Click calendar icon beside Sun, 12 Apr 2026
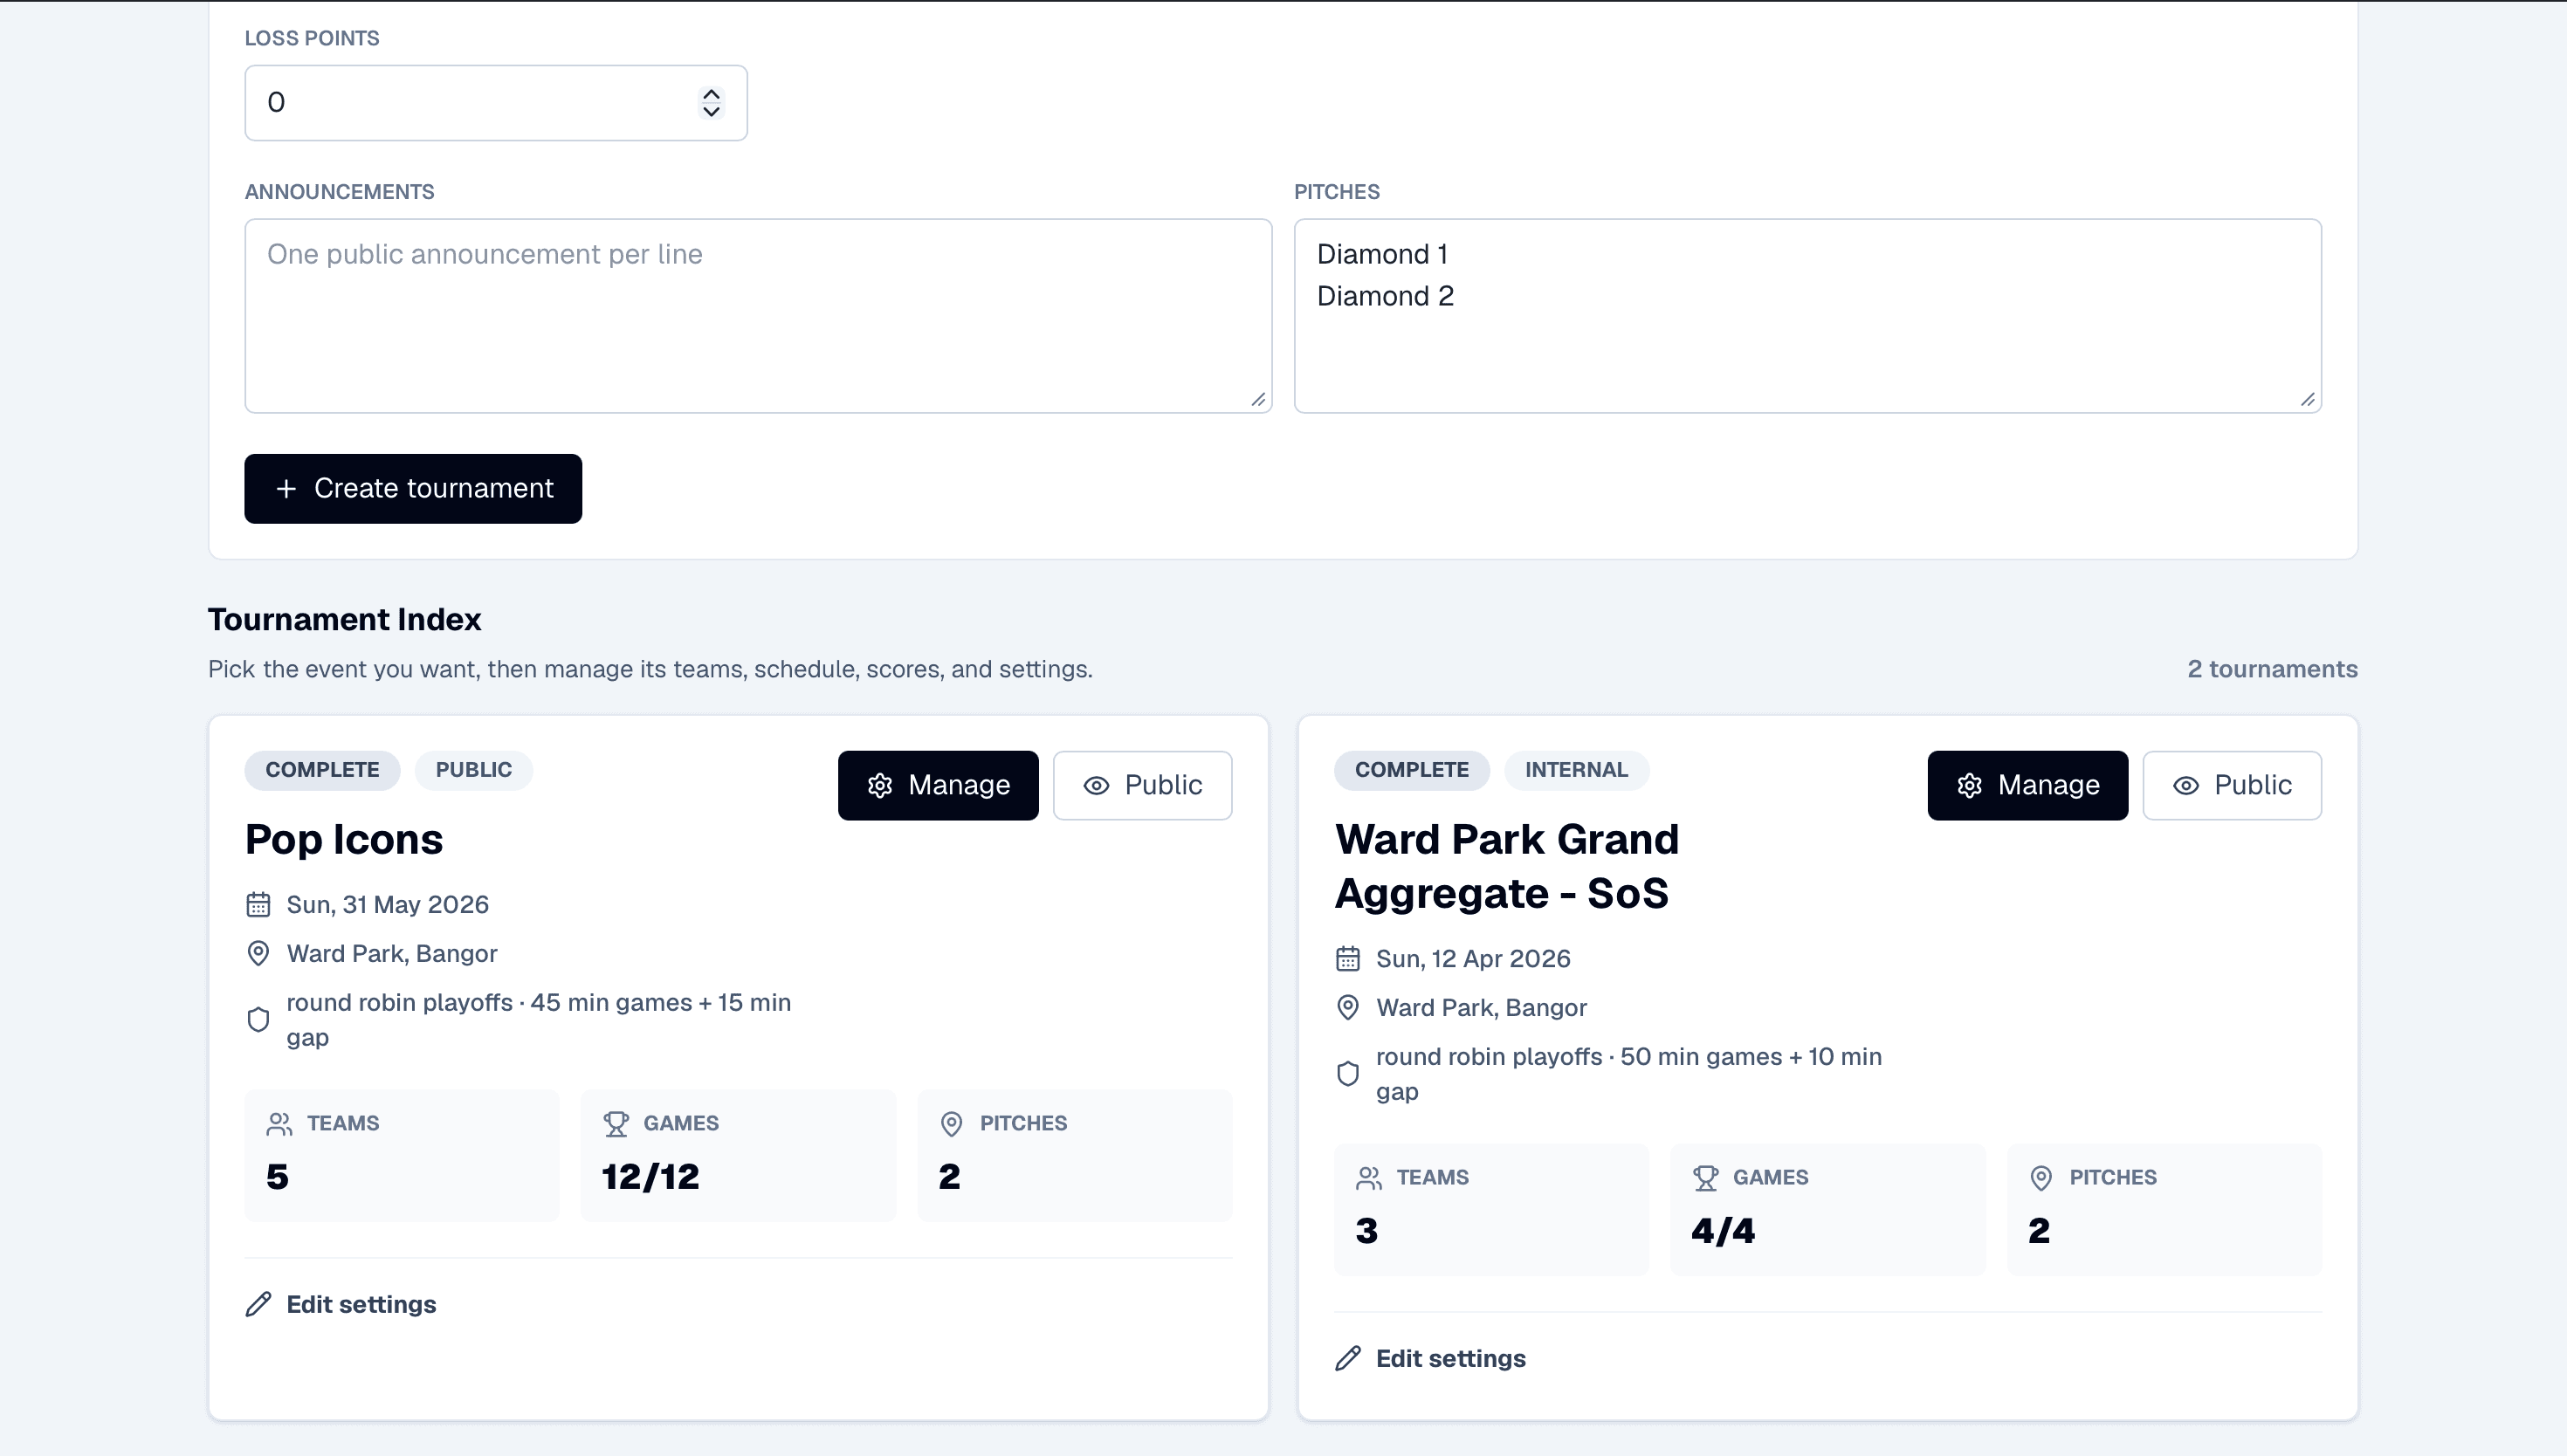Viewport: 2567px width, 1456px height. (x=1348, y=958)
